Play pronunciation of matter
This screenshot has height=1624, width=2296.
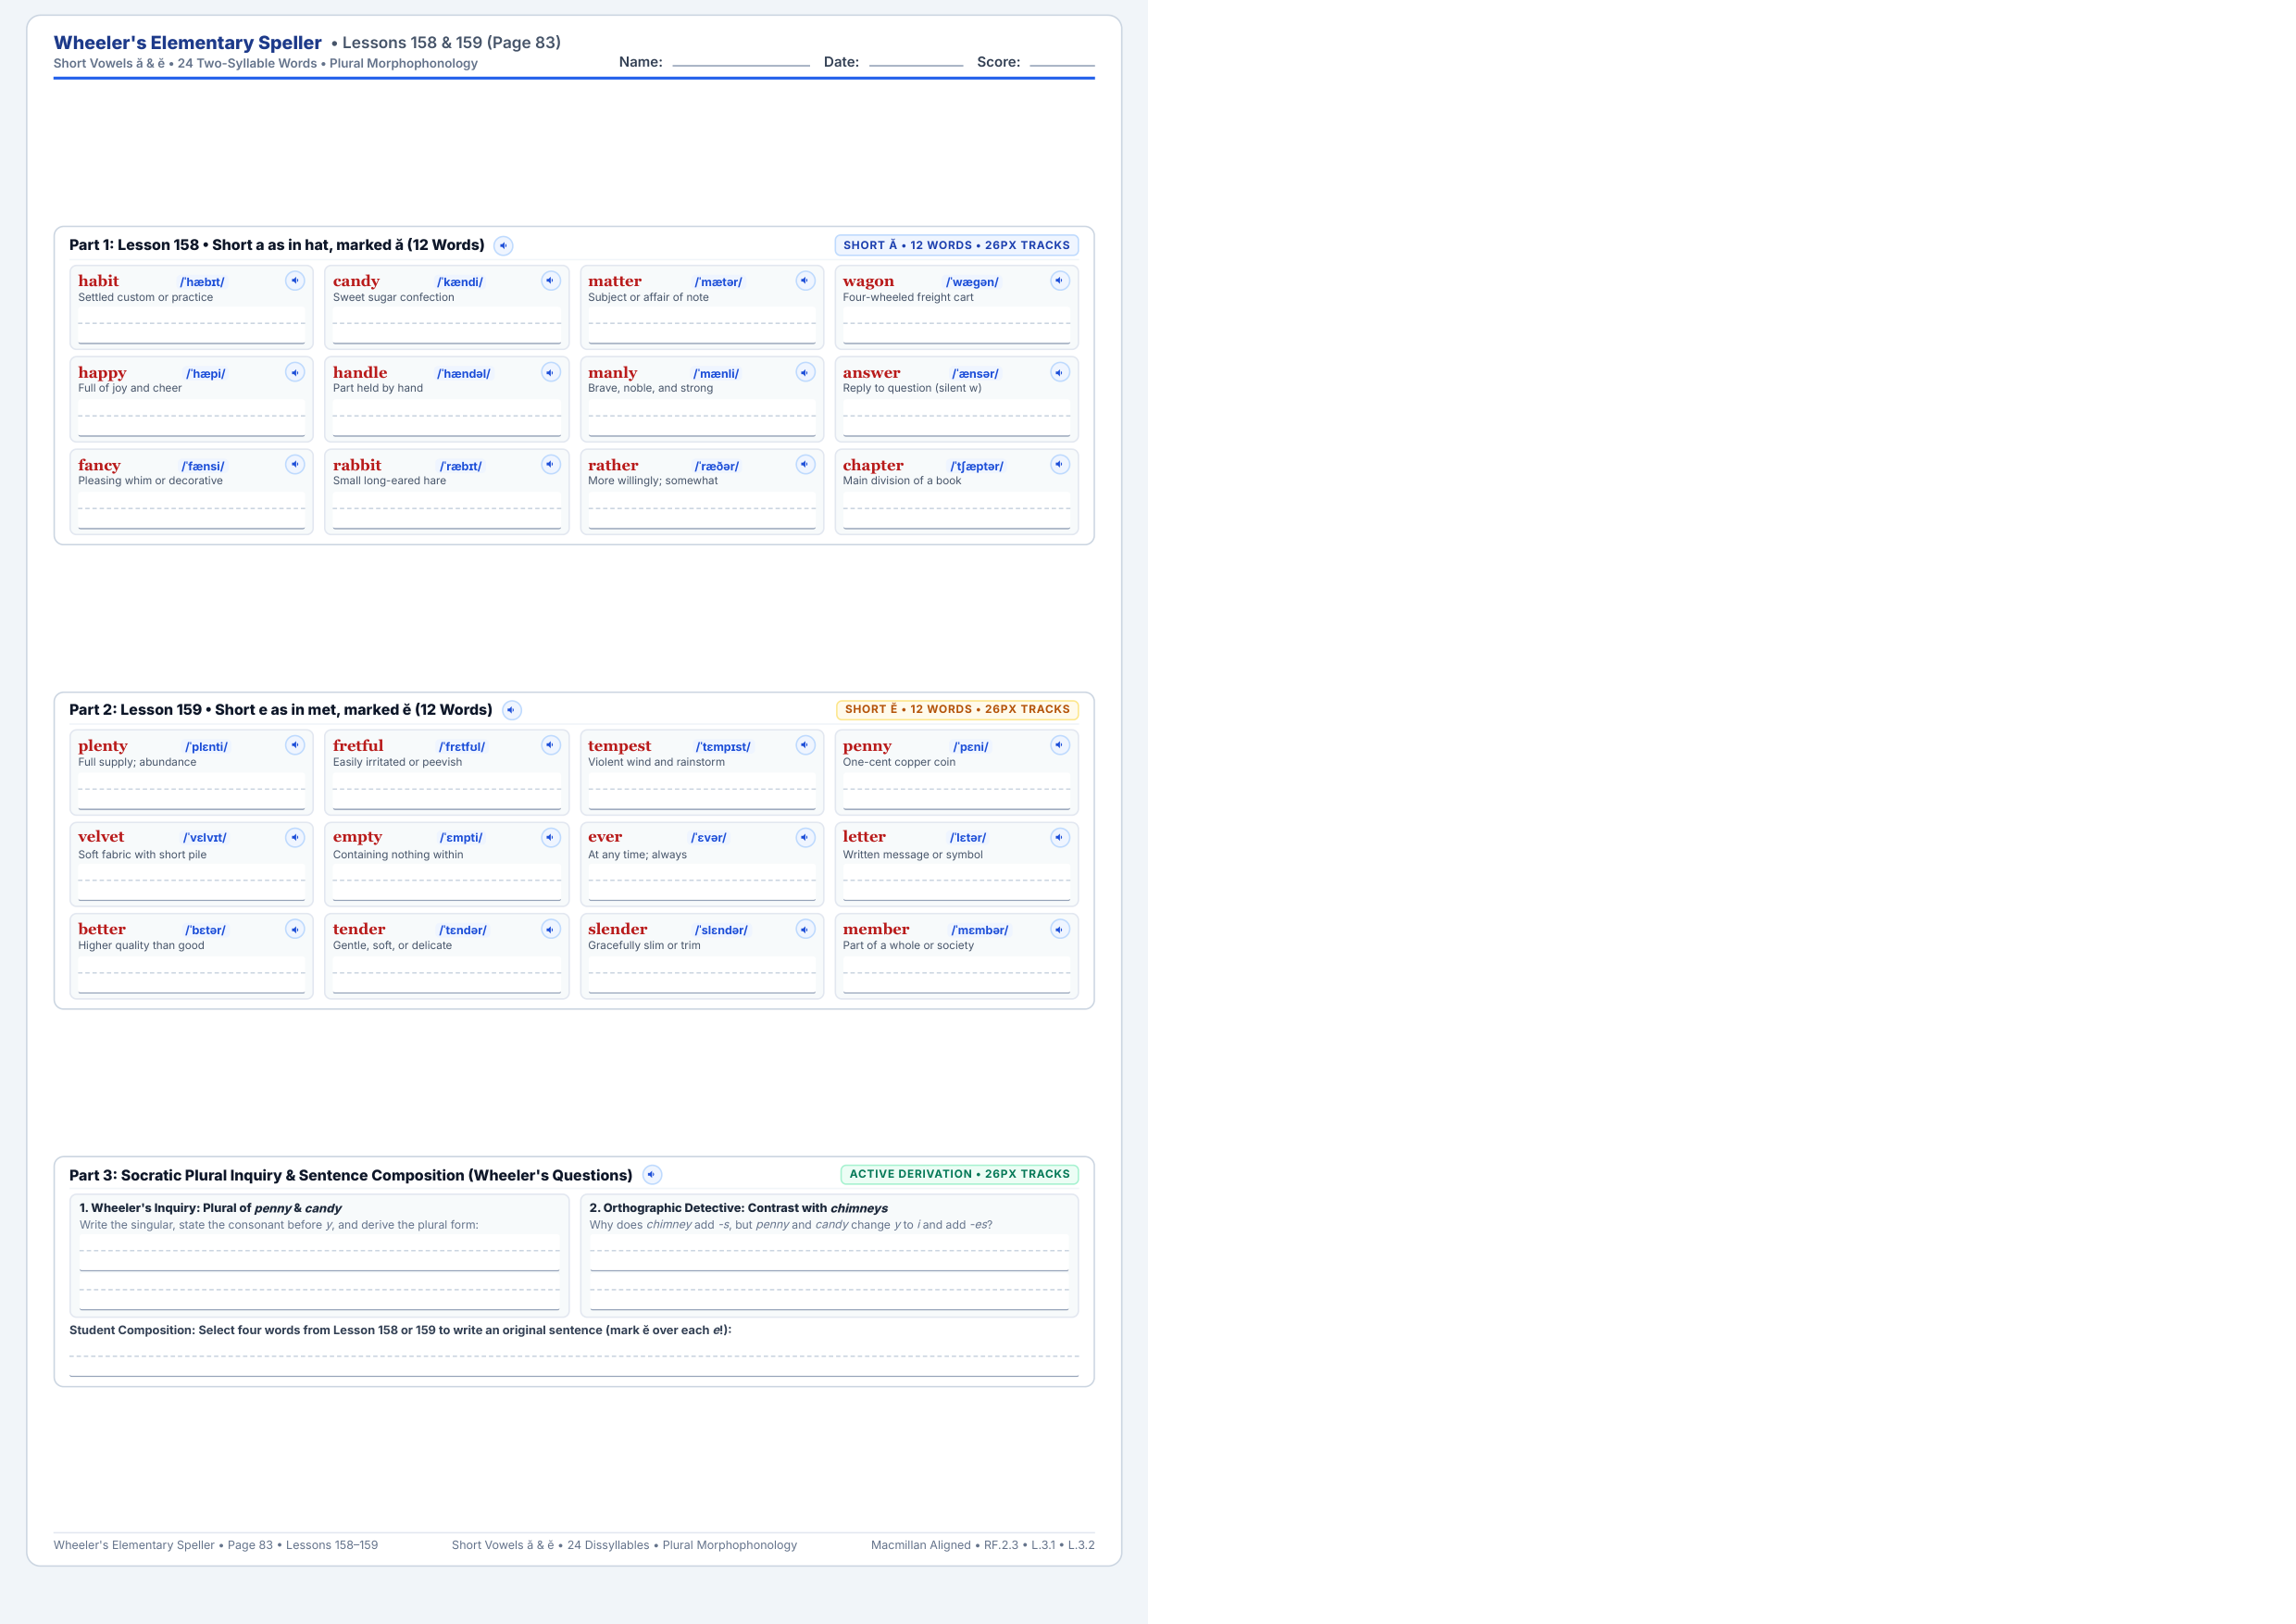806,281
